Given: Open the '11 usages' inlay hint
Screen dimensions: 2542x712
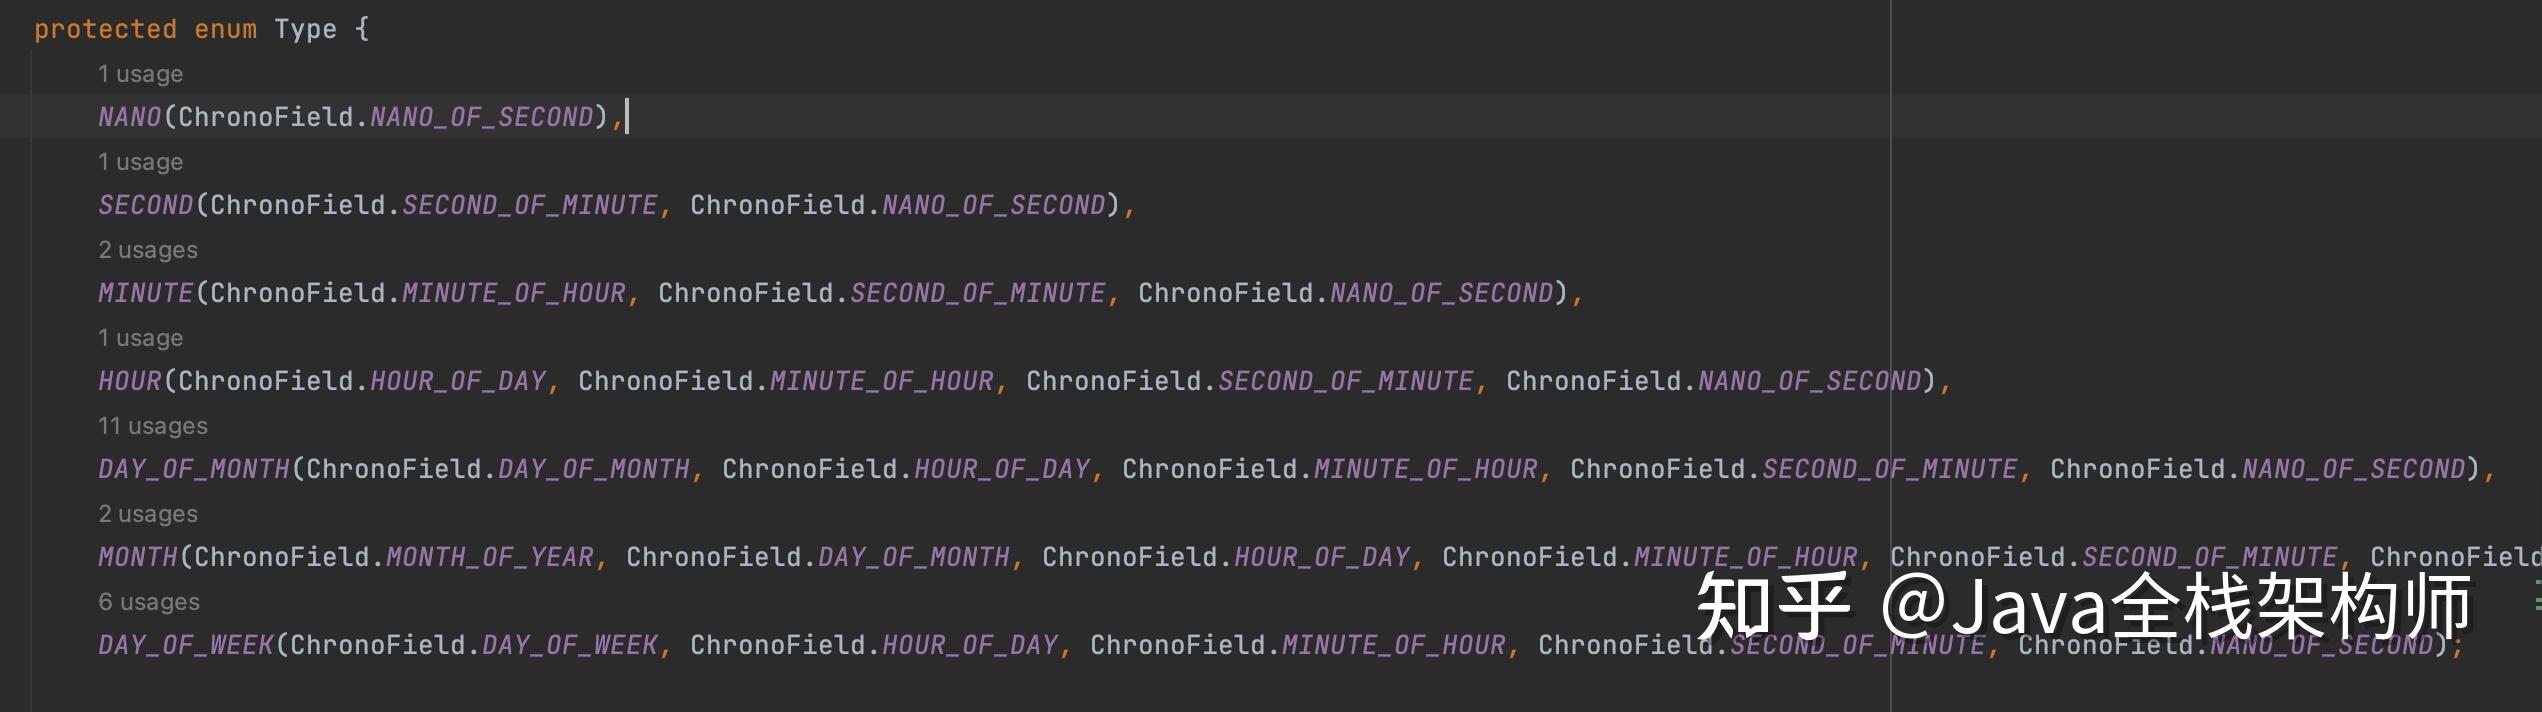Looking at the screenshot, I should tap(152, 426).
